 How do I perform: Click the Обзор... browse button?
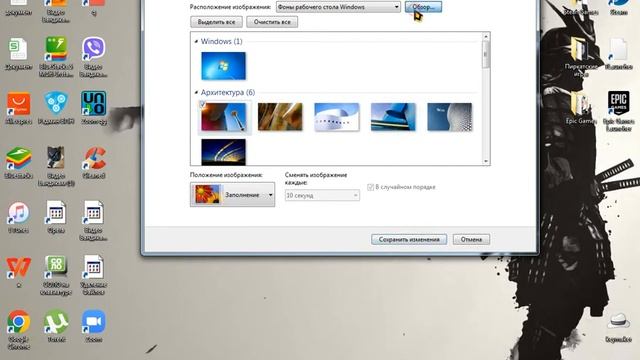[423, 7]
